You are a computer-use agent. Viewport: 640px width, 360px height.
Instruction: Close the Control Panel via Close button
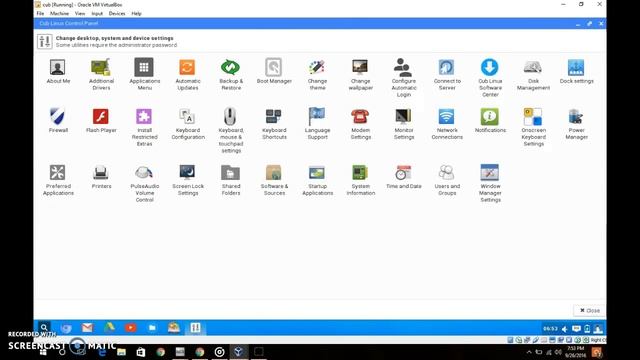coord(589,311)
